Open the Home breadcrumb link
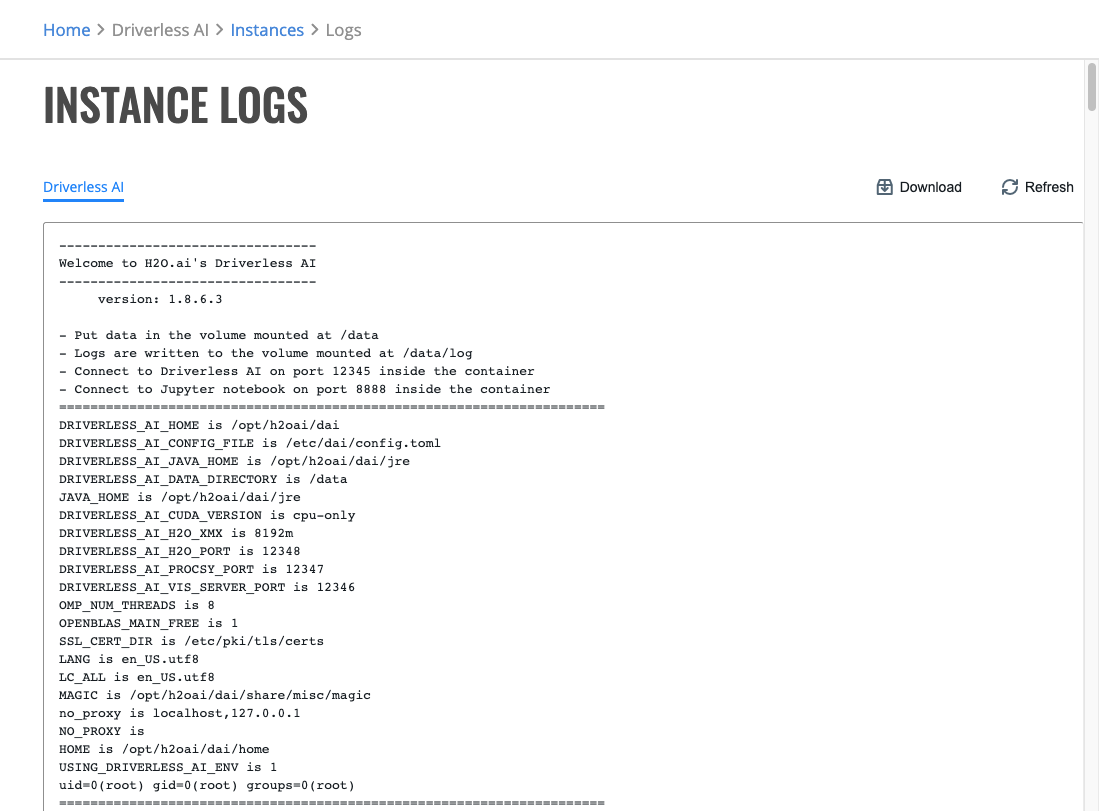This screenshot has height=811, width=1110. click(67, 30)
